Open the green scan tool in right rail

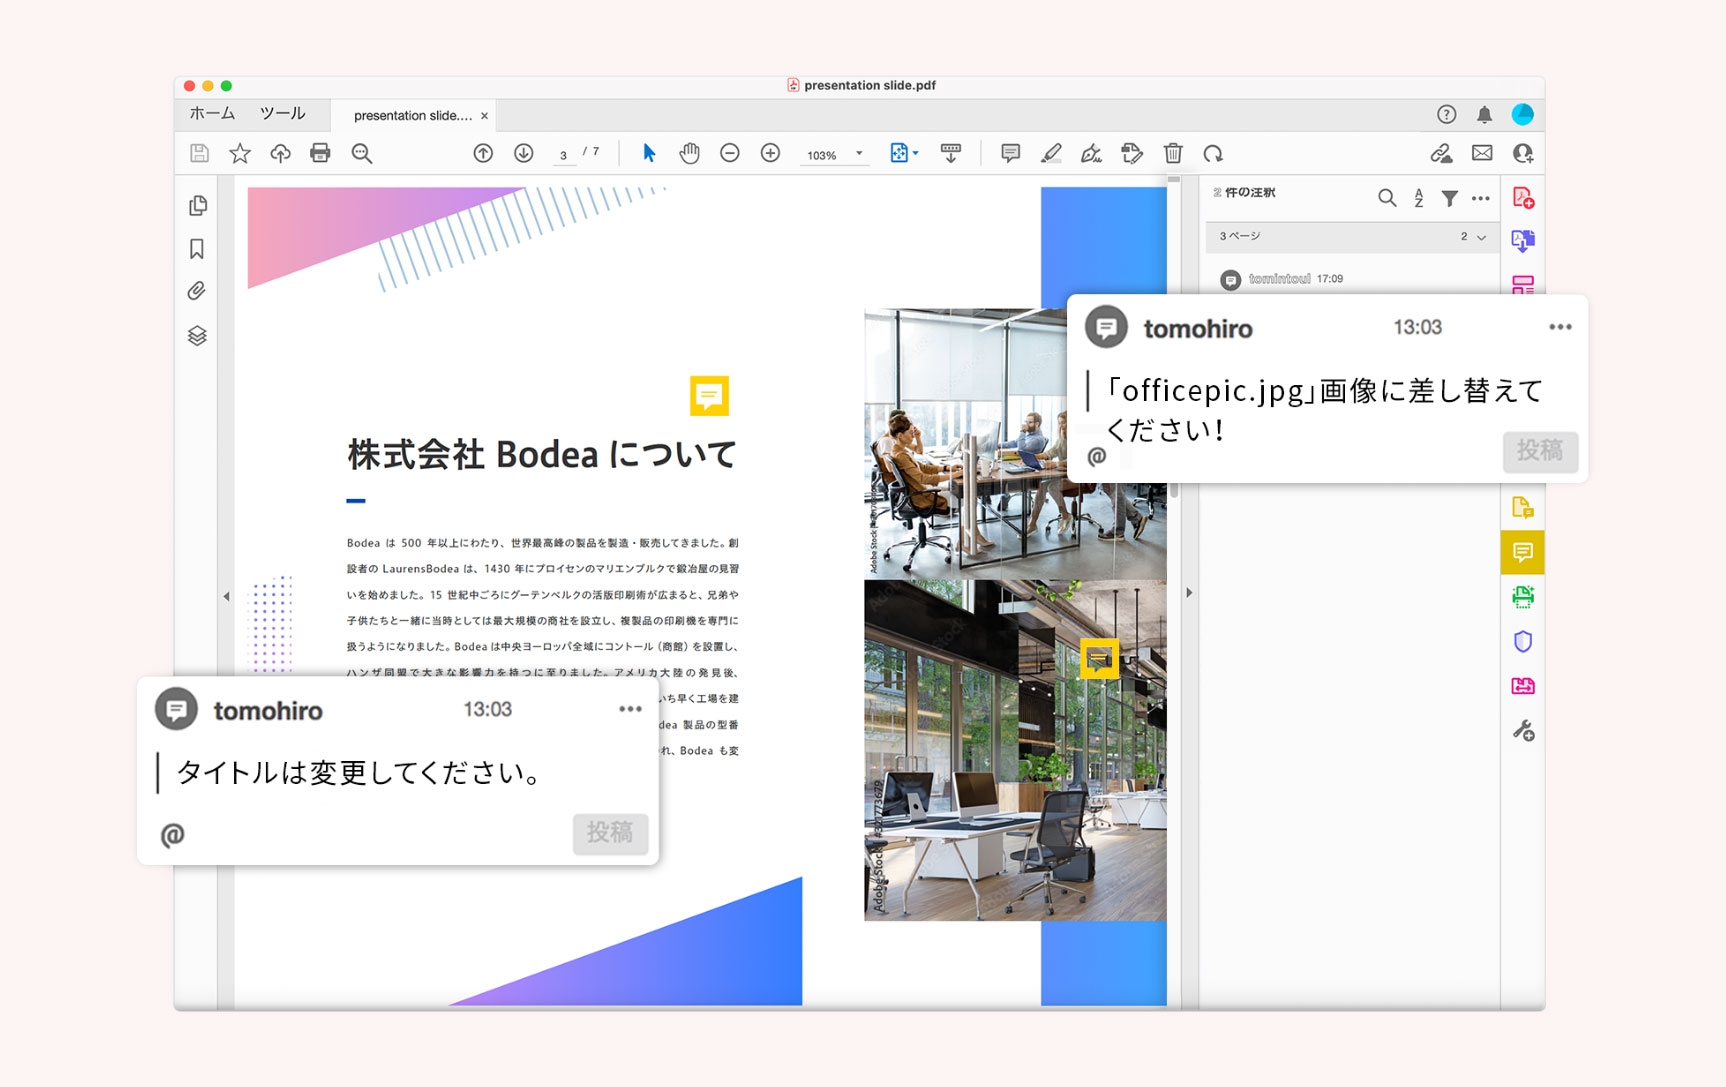1523,597
